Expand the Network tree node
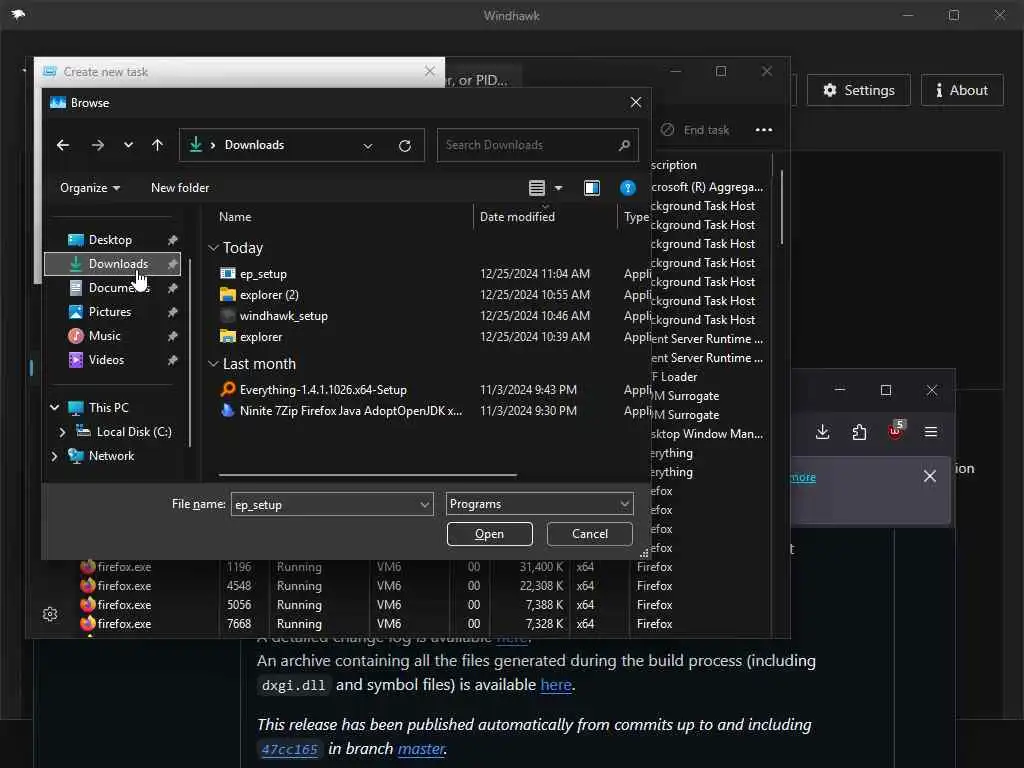 tap(55, 456)
